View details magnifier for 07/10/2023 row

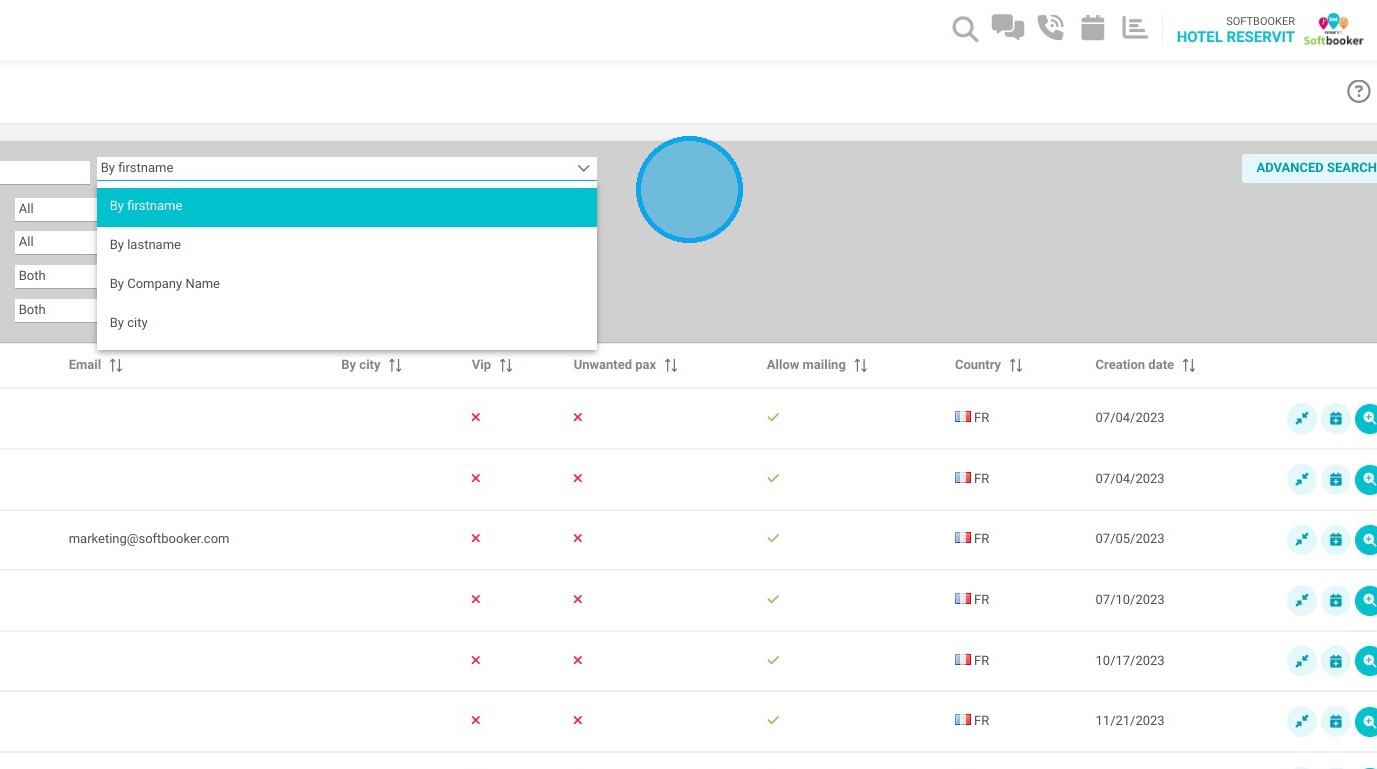(x=1367, y=601)
